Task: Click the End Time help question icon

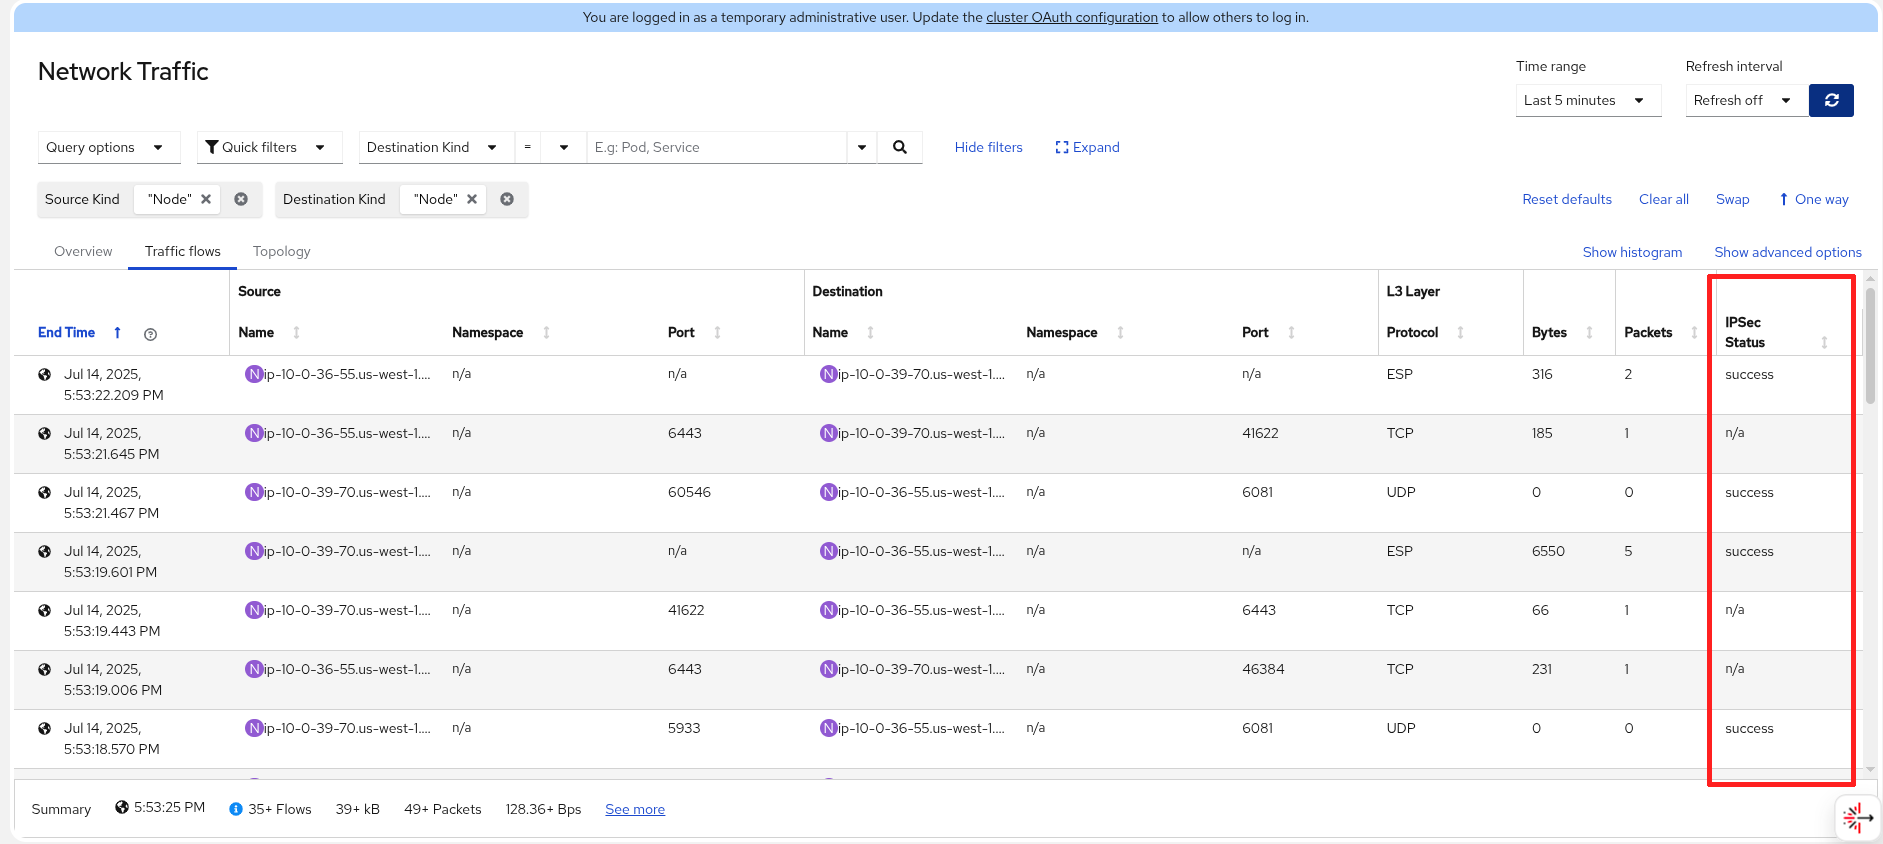Action: click(x=150, y=334)
